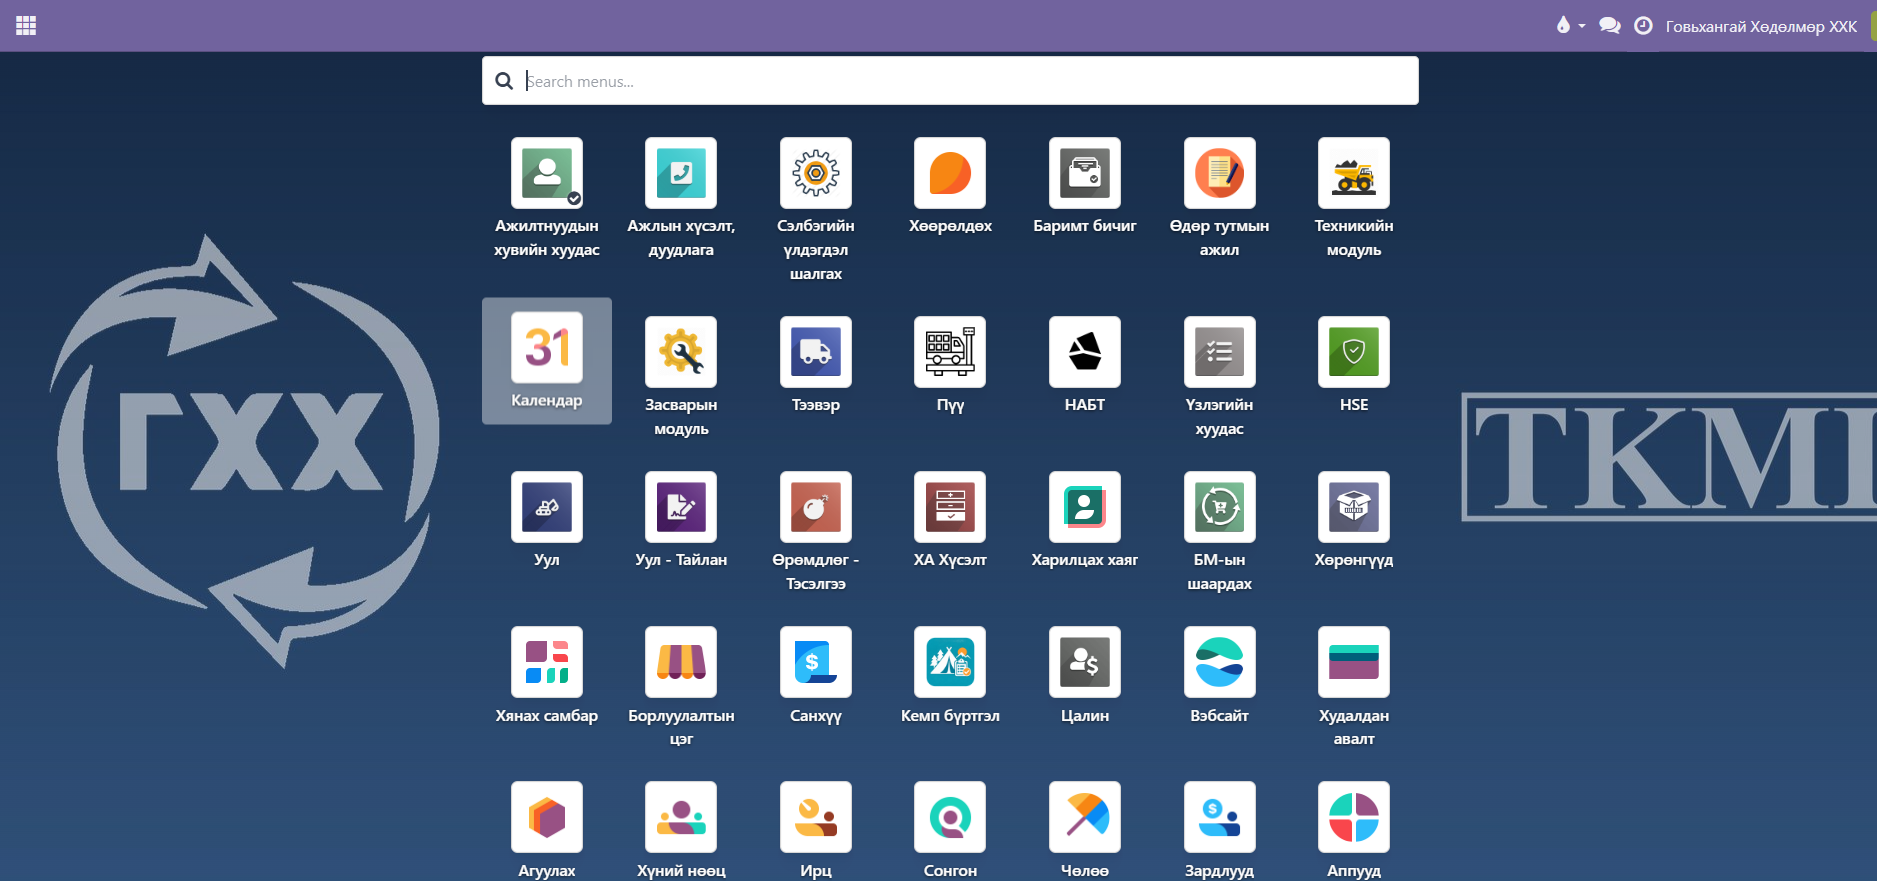Viewport: 1877px width, 881px height.
Task: Open Борлуулалтын цэг point of sale
Action: pyautogui.click(x=681, y=662)
